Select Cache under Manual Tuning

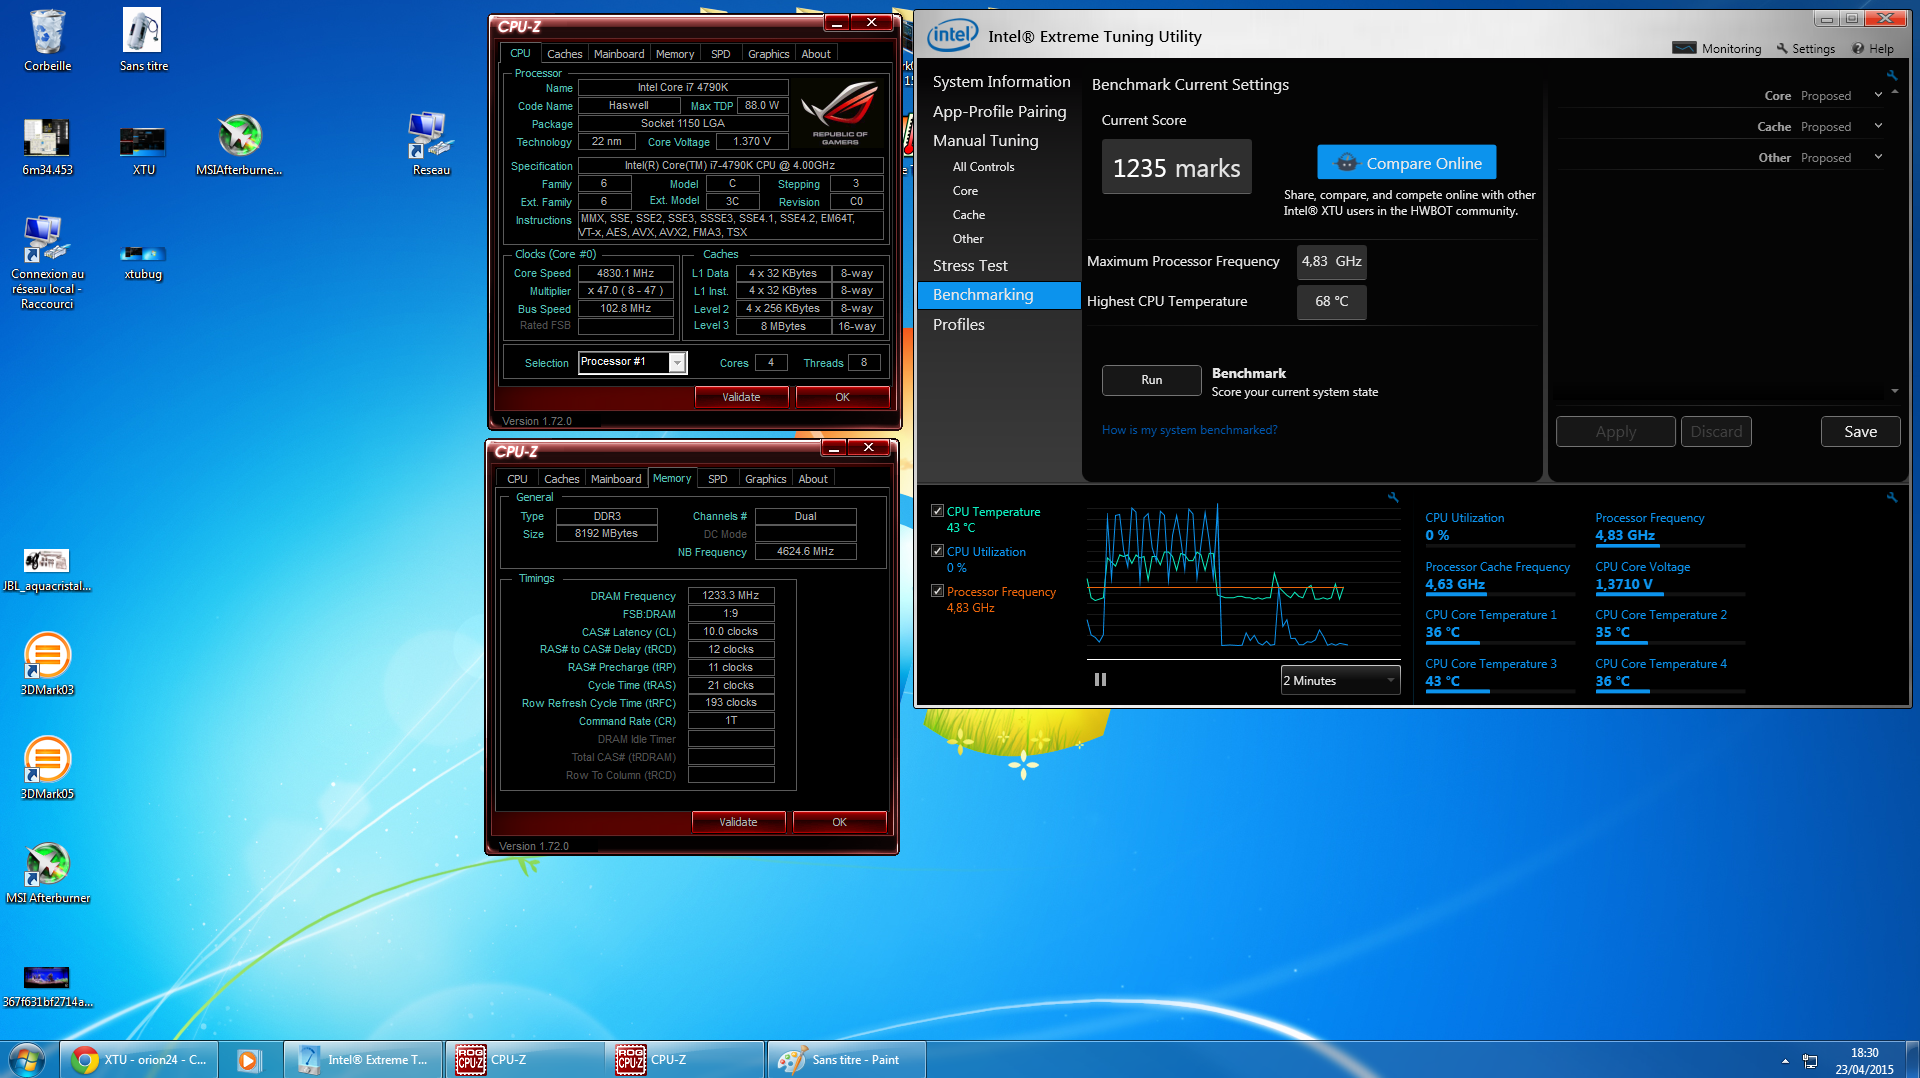pyautogui.click(x=968, y=215)
